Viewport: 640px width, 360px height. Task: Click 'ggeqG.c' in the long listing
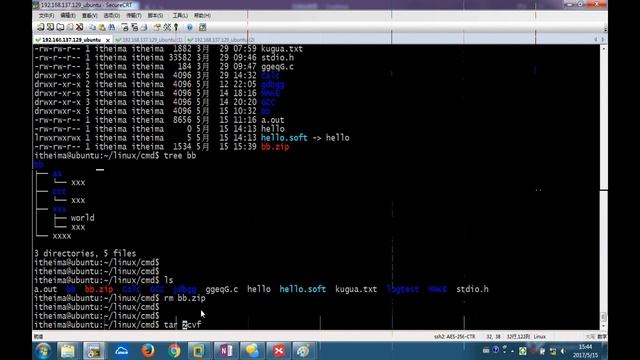[278, 67]
